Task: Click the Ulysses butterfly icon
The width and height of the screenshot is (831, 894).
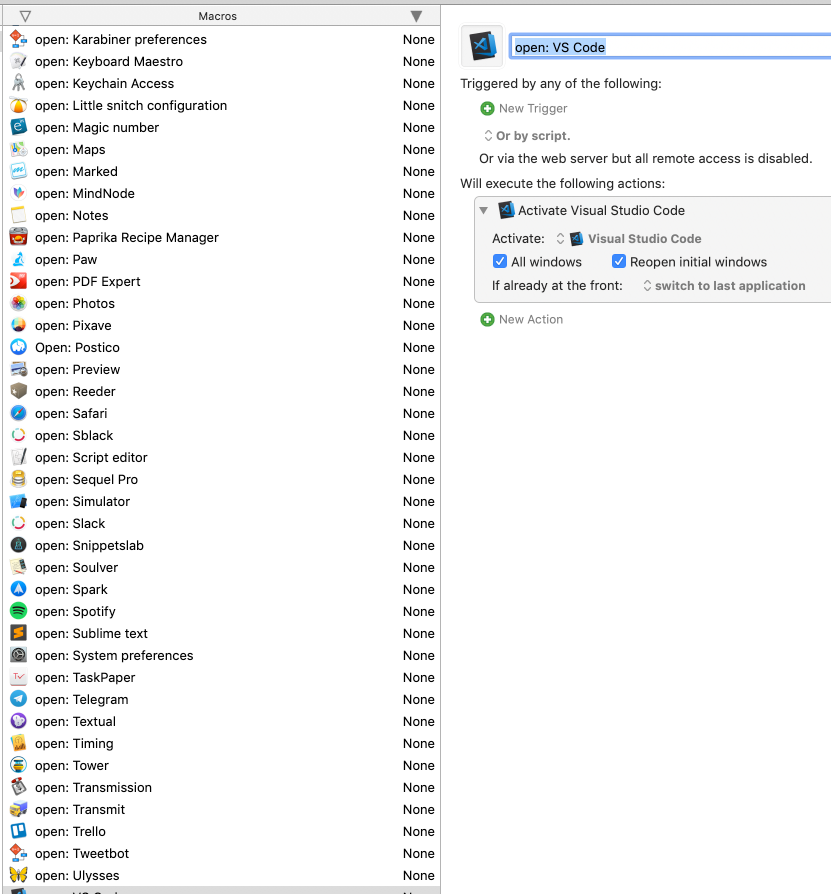Action: click(19, 875)
